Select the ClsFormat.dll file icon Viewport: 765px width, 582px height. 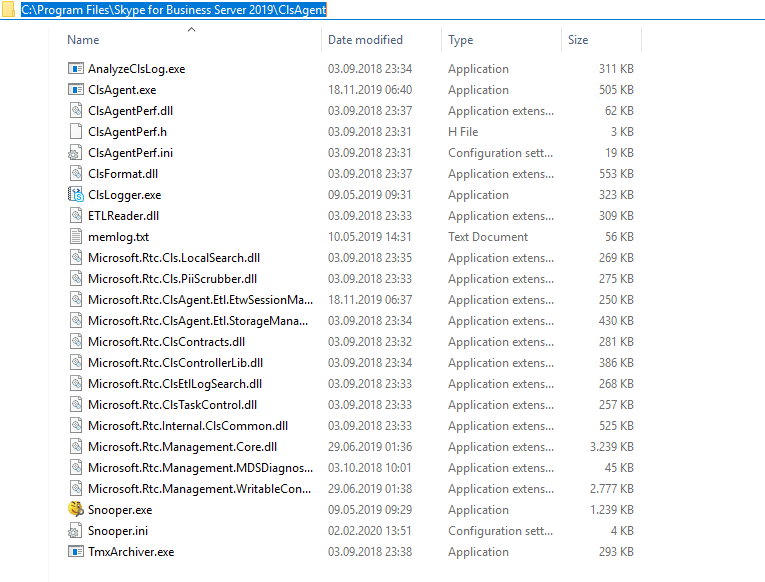76,173
